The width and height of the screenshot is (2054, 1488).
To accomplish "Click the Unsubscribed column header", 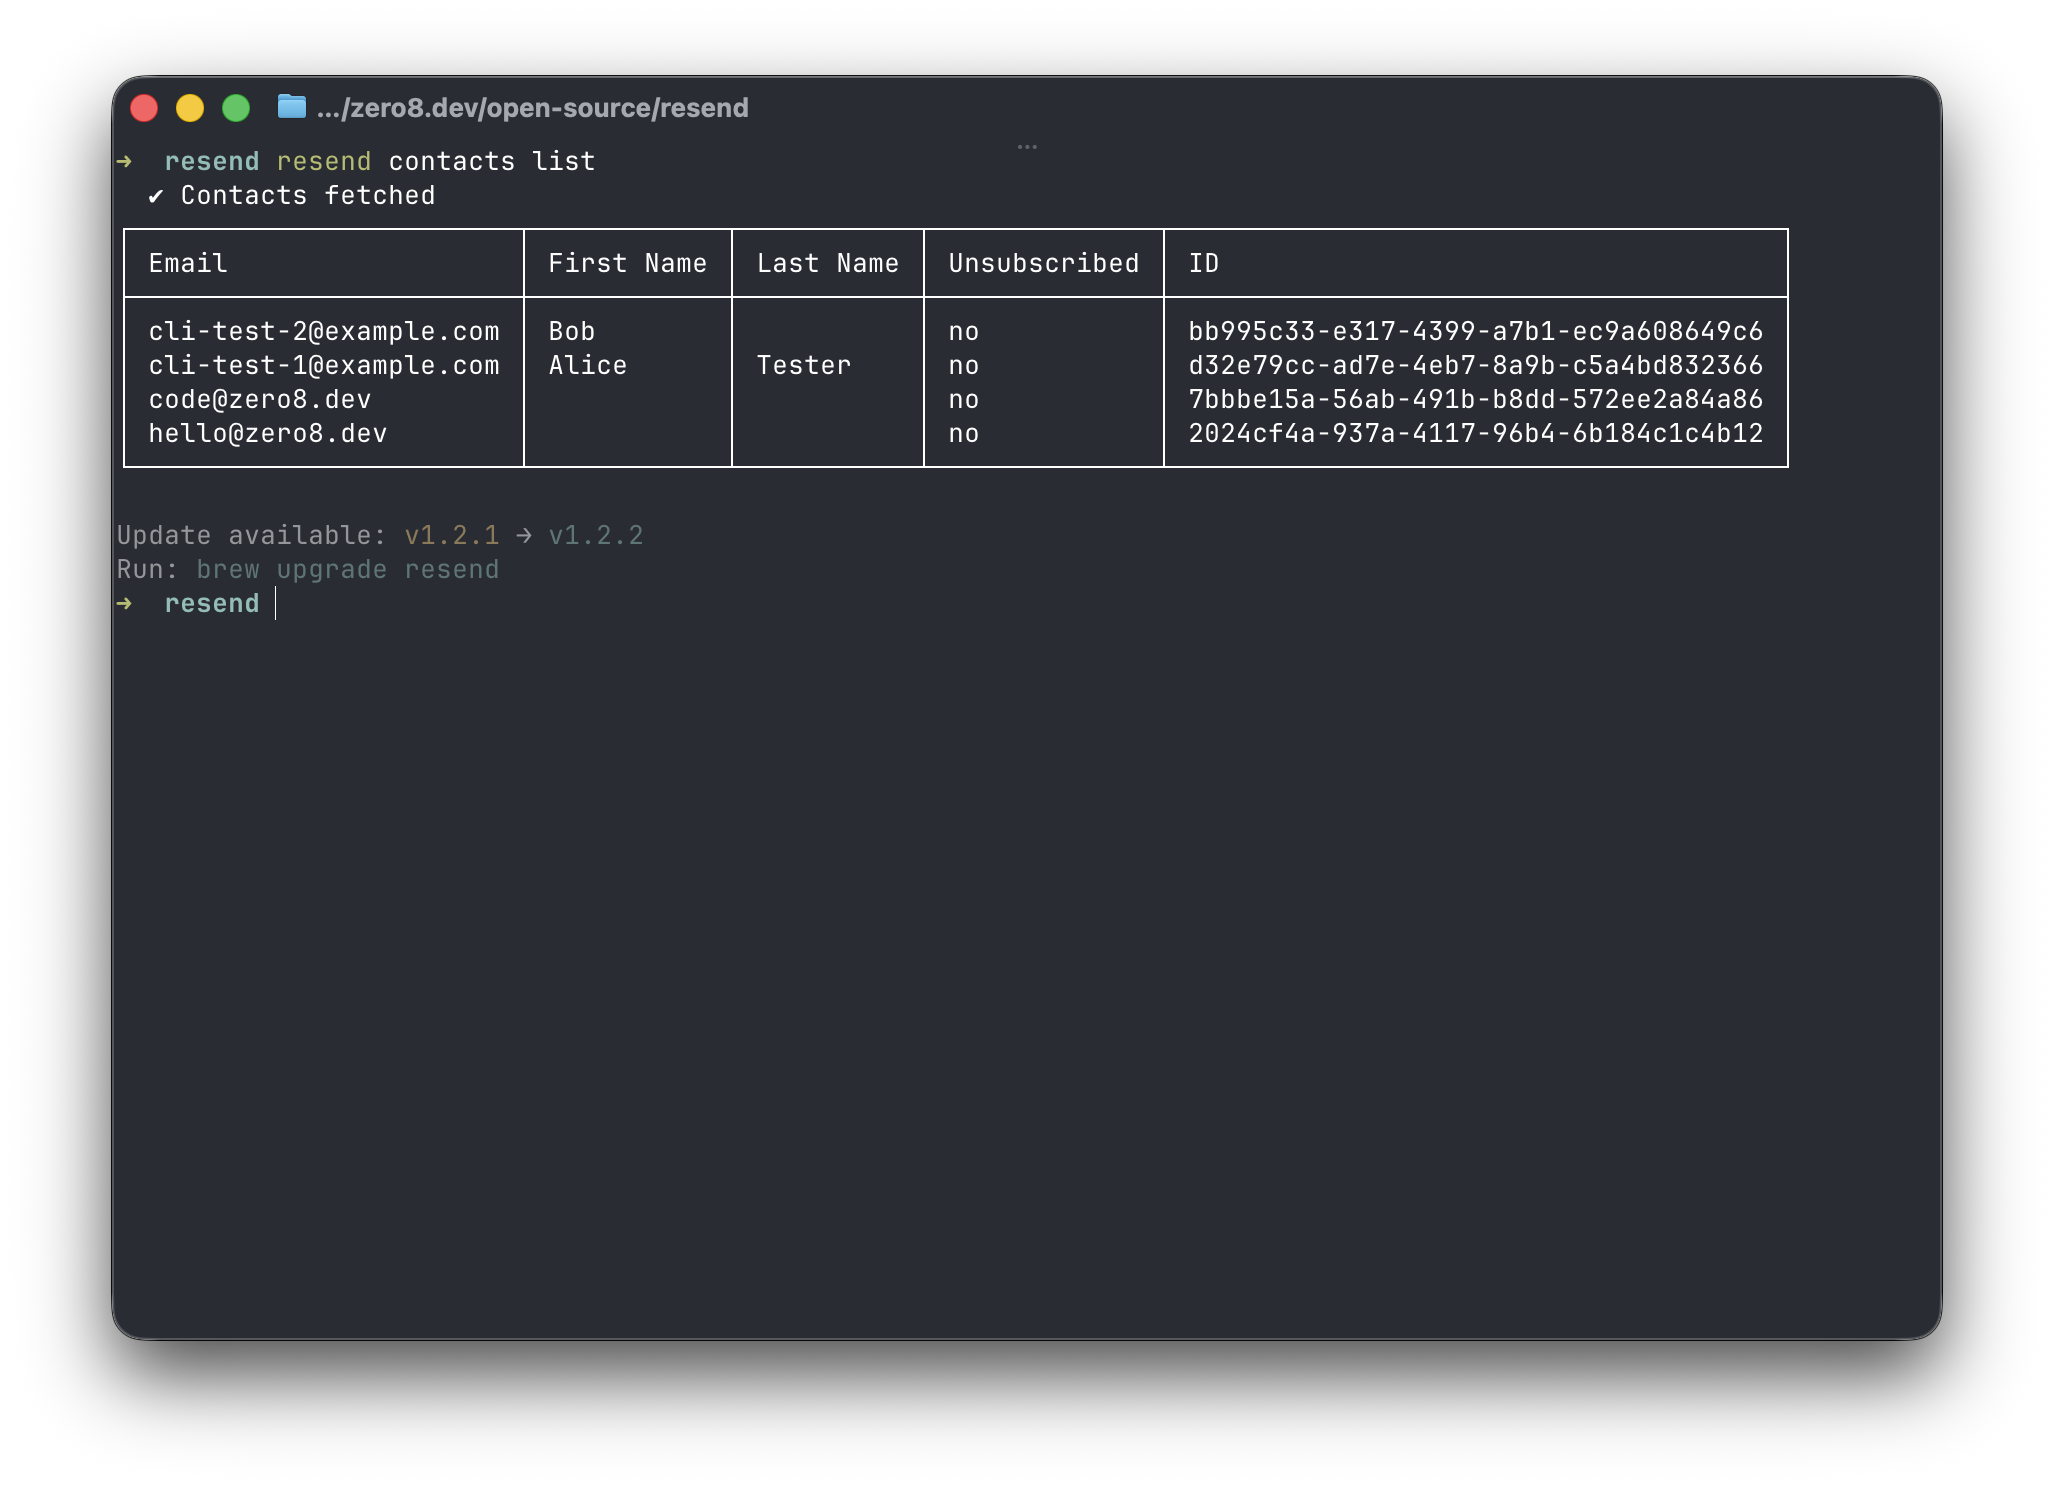I will (1043, 263).
